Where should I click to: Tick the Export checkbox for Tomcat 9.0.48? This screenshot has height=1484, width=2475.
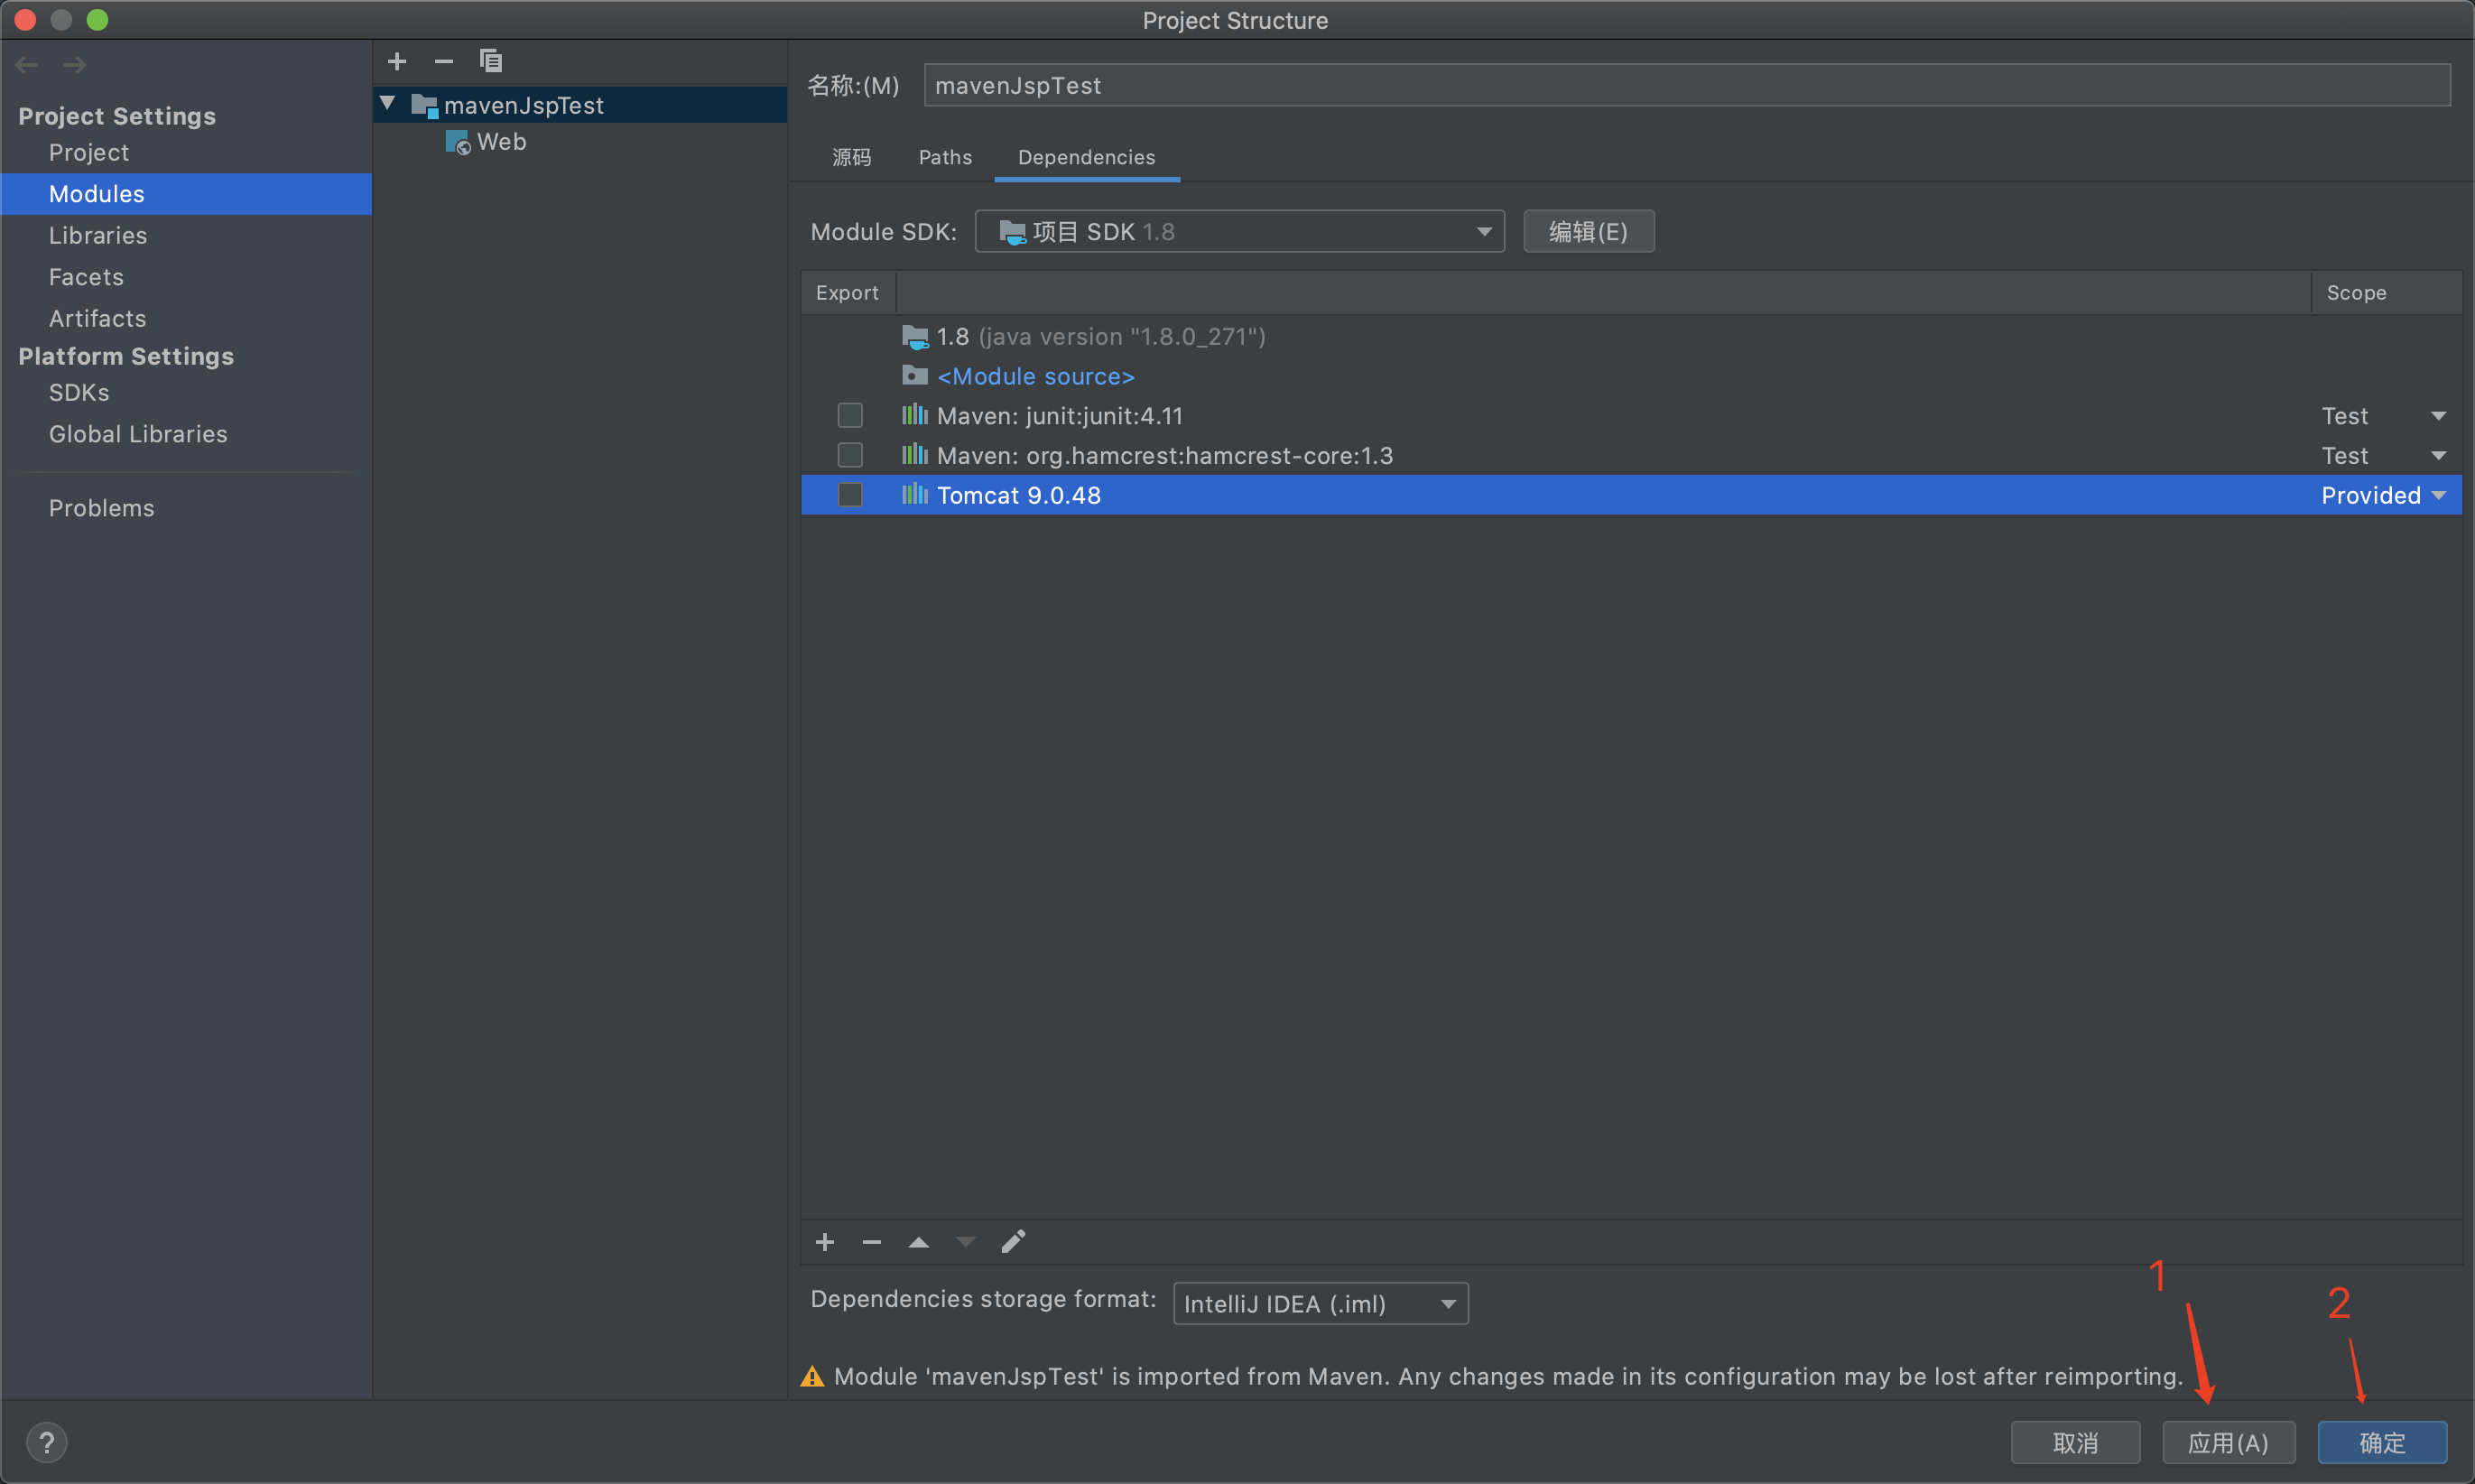(x=850, y=495)
